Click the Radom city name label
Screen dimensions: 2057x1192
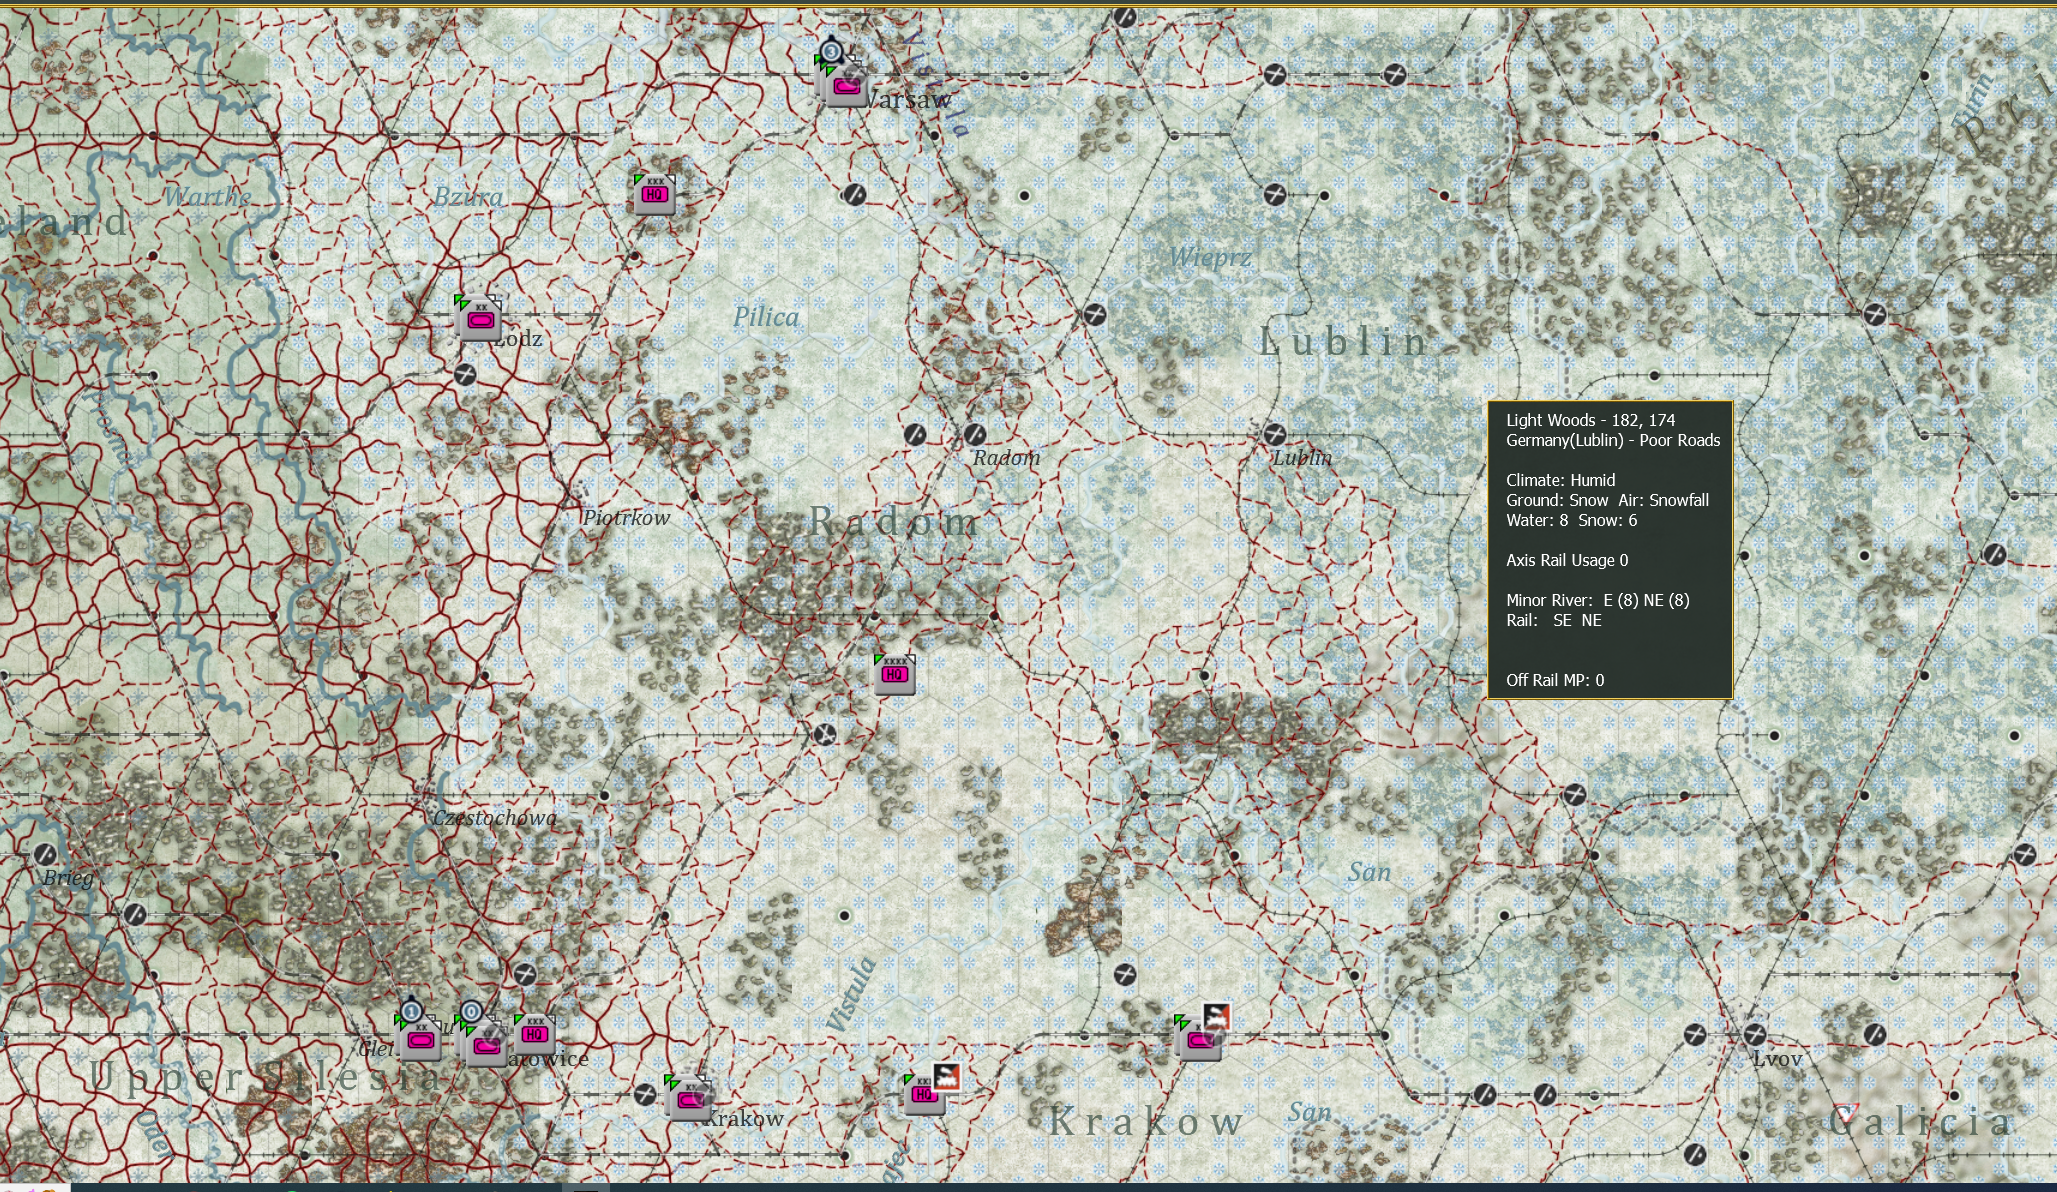point(1007,458)
